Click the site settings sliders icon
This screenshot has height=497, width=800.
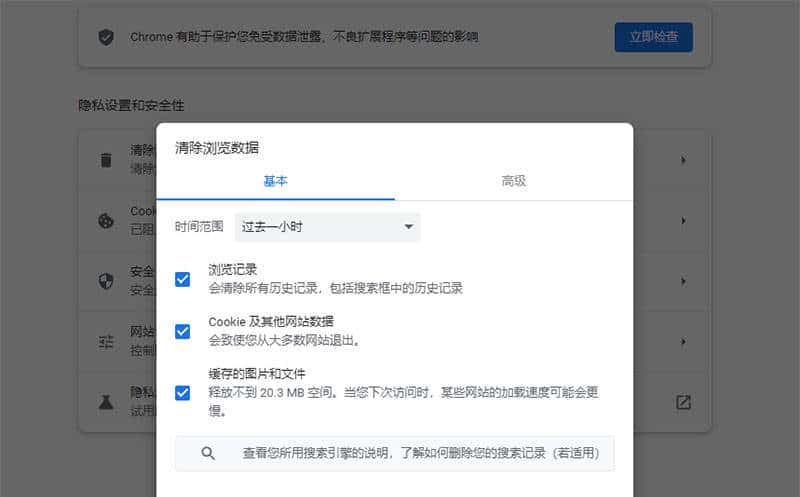pyautogui.click(x=106, y=341)
